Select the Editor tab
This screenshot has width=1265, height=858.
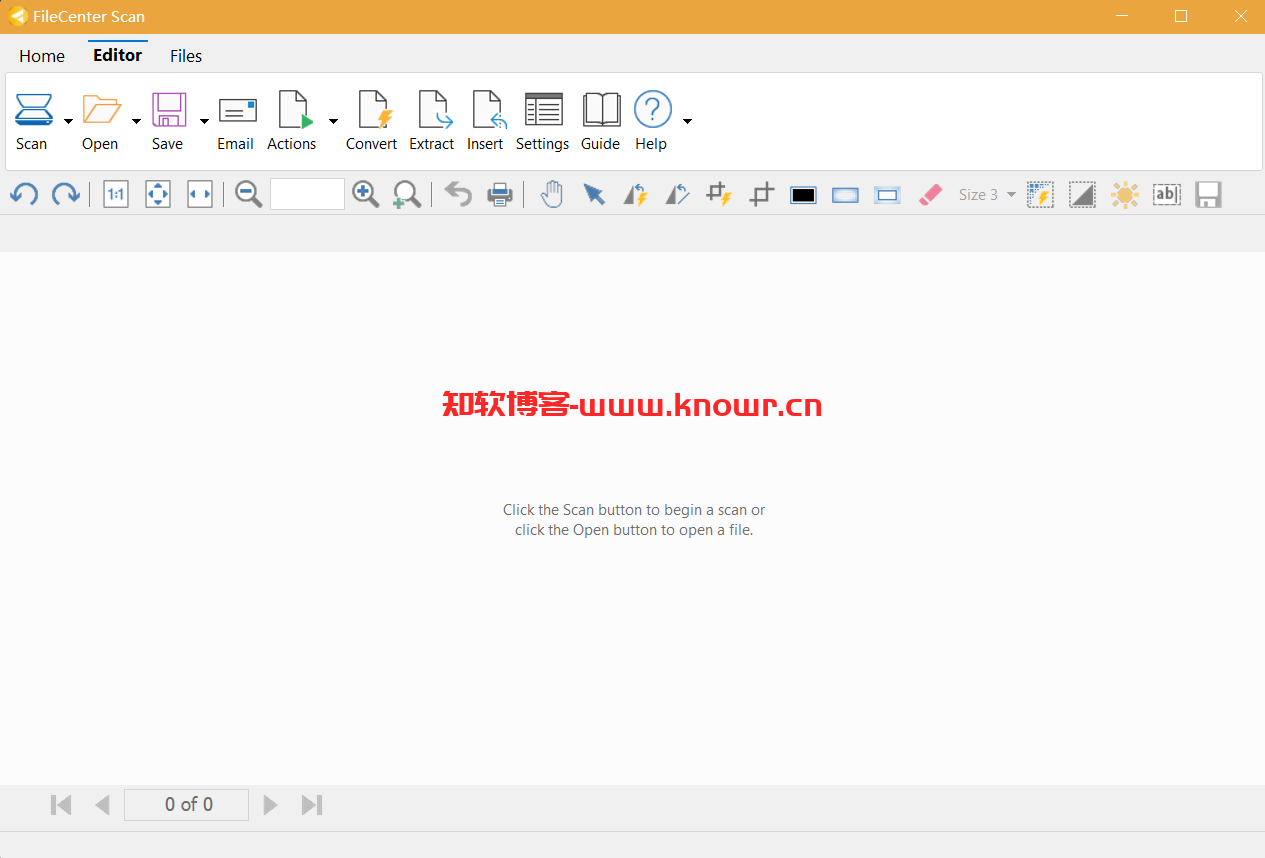[x=118, y=55]
